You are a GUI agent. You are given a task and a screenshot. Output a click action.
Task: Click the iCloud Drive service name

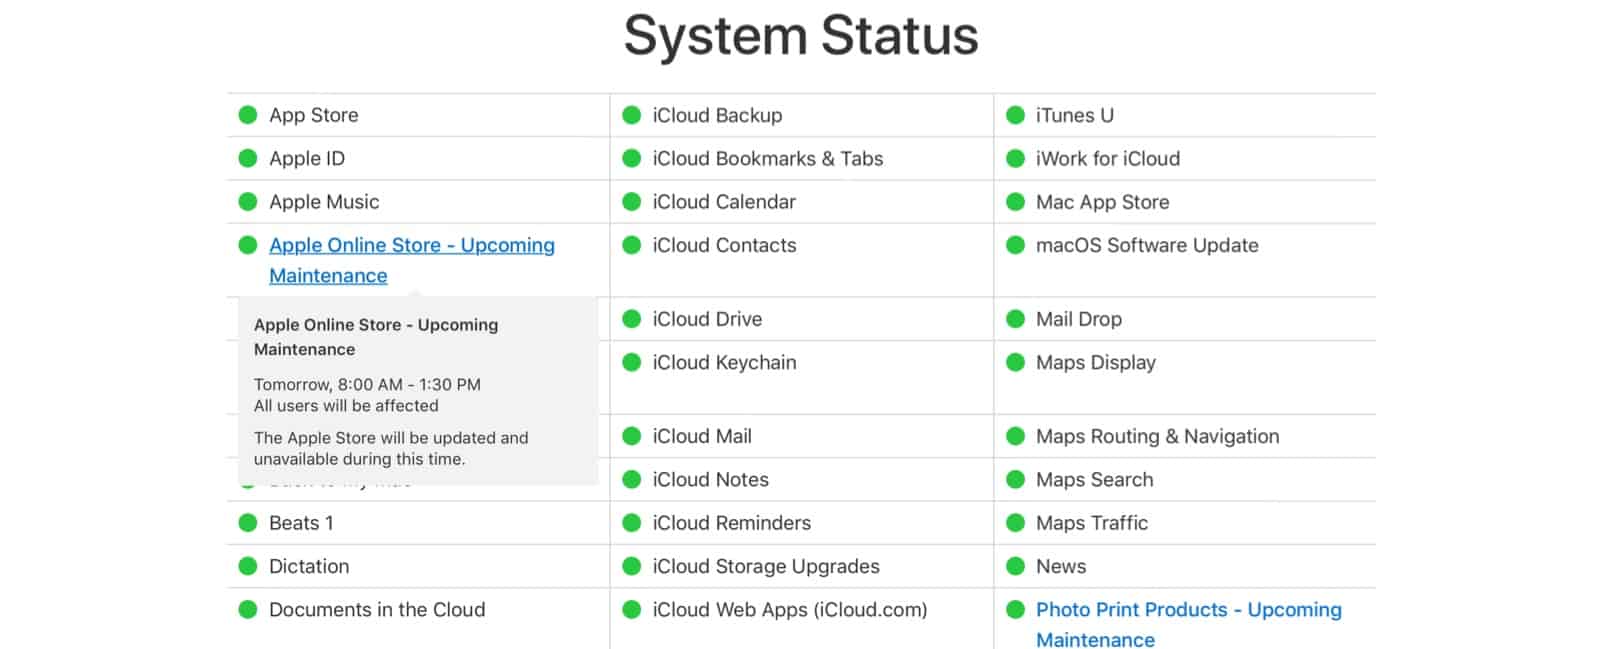tap(707, 319)
